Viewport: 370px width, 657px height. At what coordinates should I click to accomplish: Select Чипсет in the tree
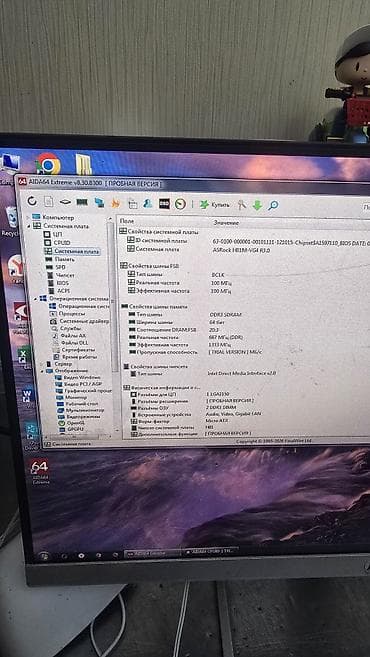click(x=61, y=275)
